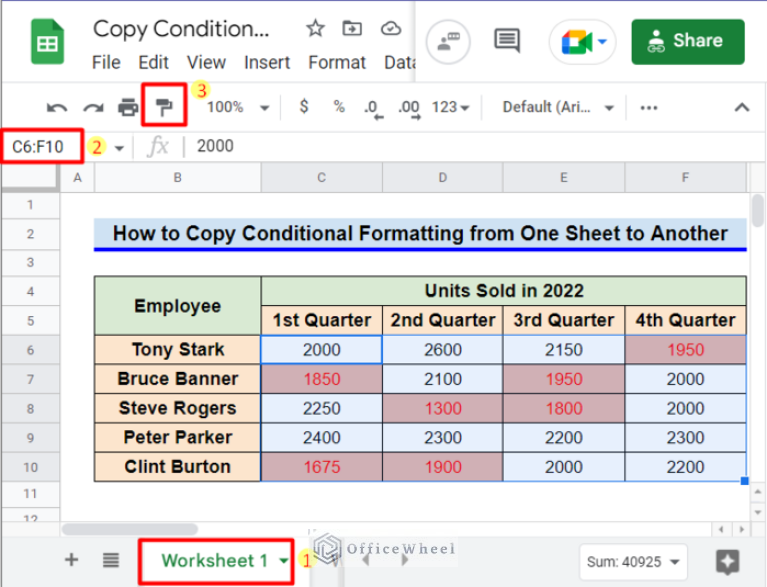Click the Paint format icon
This screenshot has height=587, width=767.
pos(164,107)
